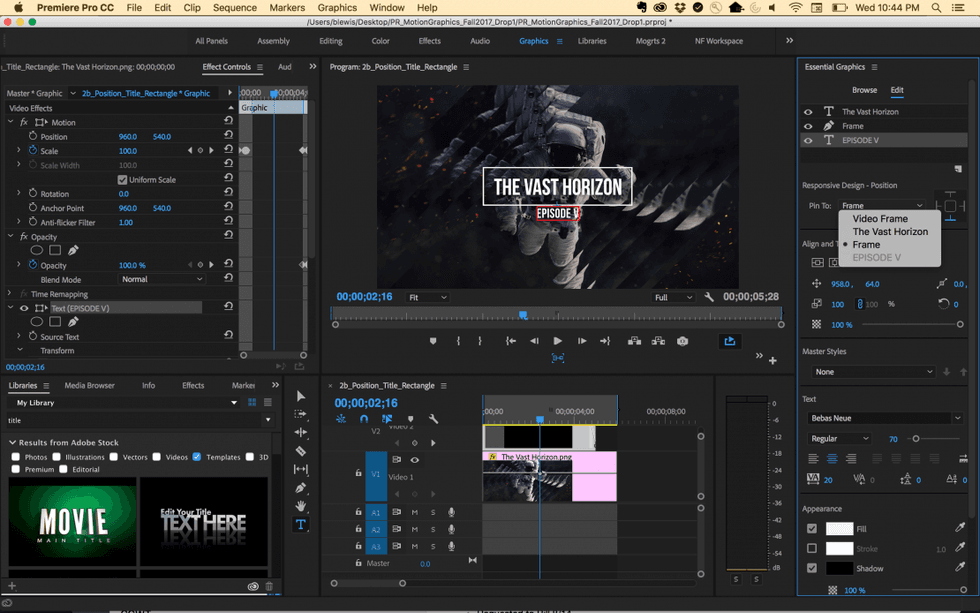Toggle Video 1 track output eye
The image size is (980, 613).
pos(414,460)
